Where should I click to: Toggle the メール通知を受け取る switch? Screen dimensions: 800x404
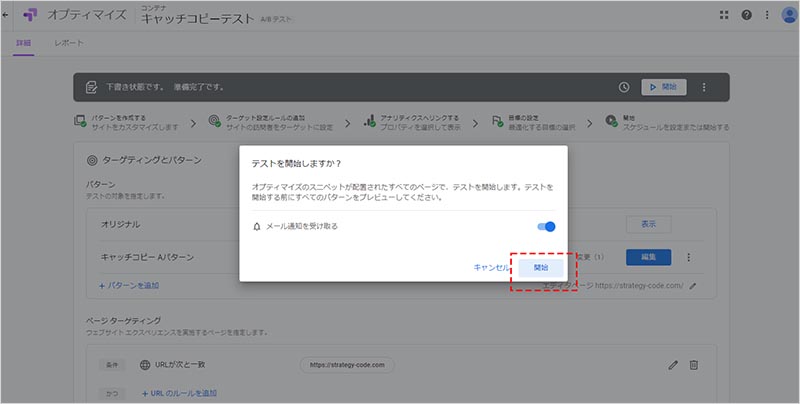point(546,227)
